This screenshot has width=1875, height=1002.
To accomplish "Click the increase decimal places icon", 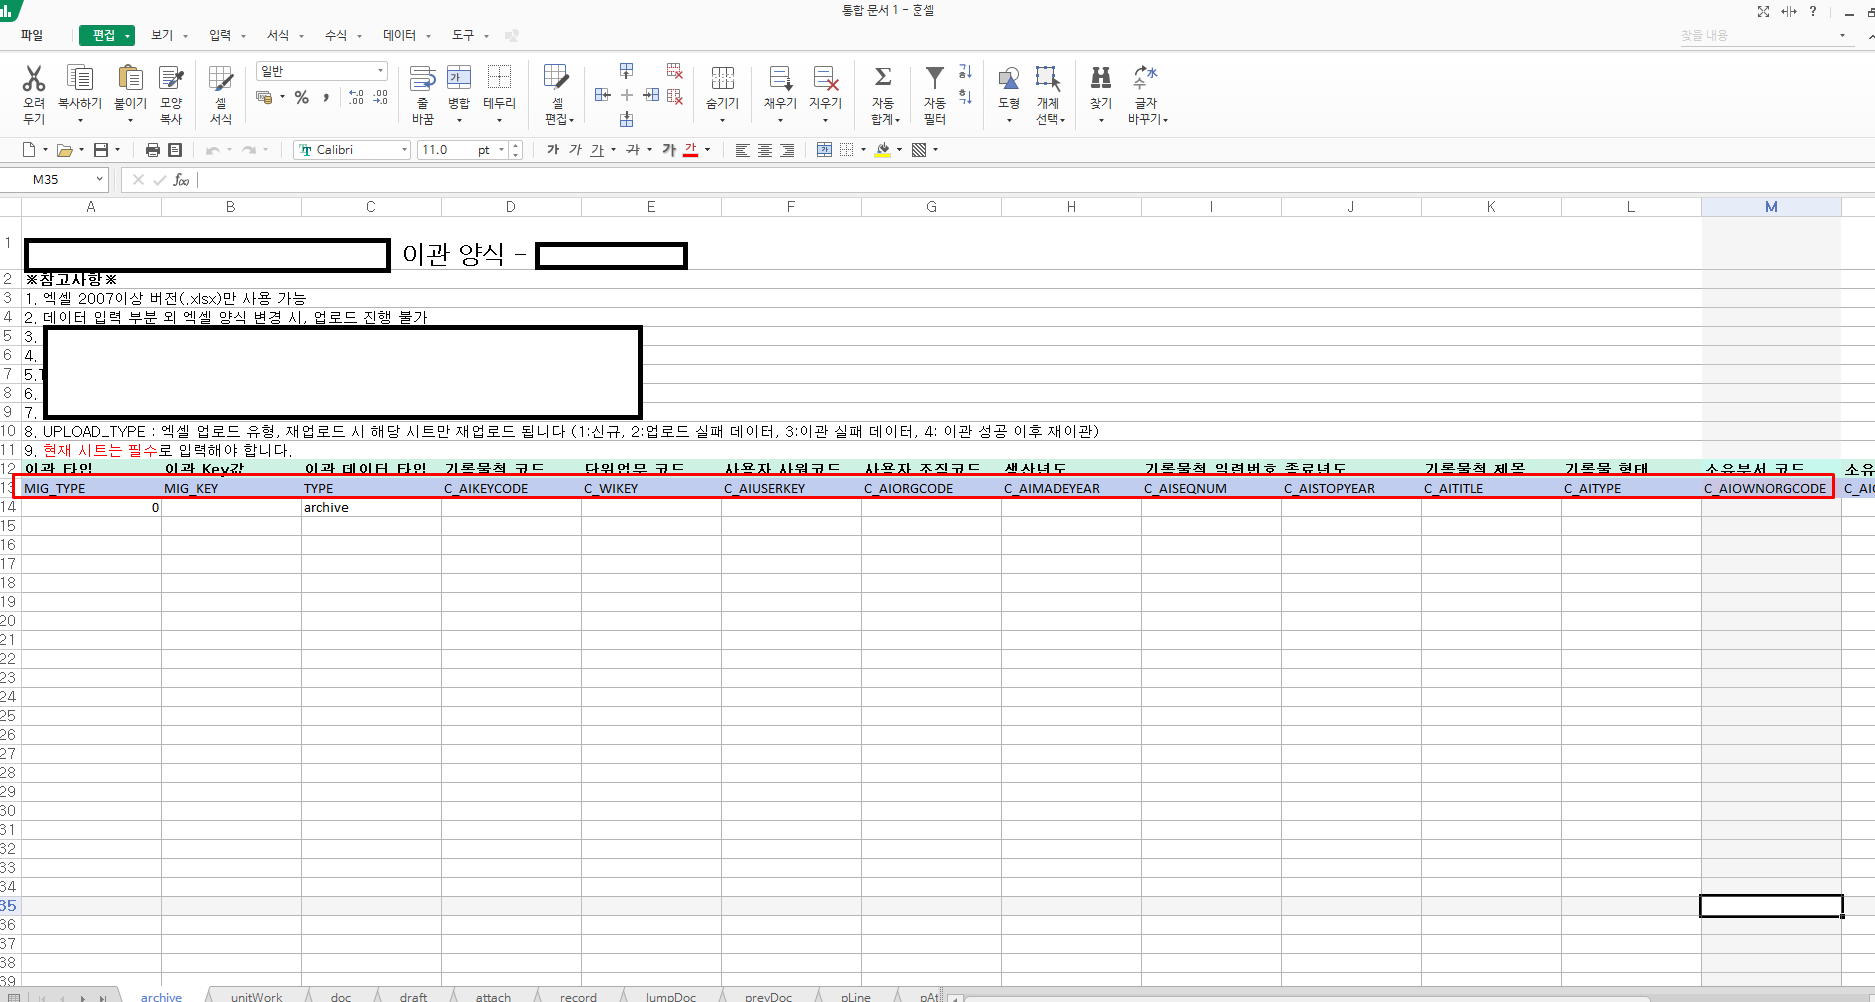I will pos(356,97).
